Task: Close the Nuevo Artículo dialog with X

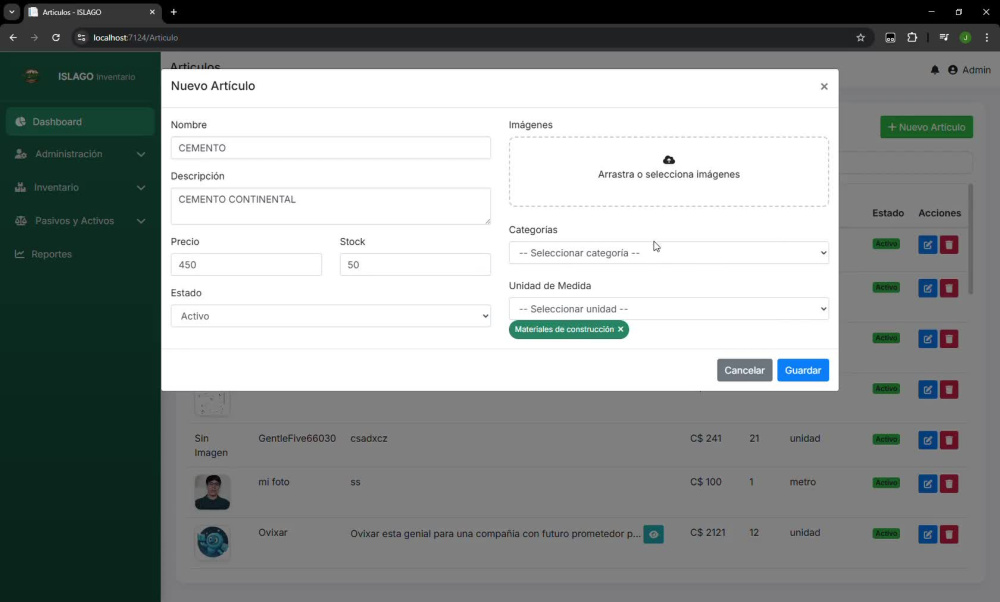Action: pyautogui.click(x=824, y=86)
